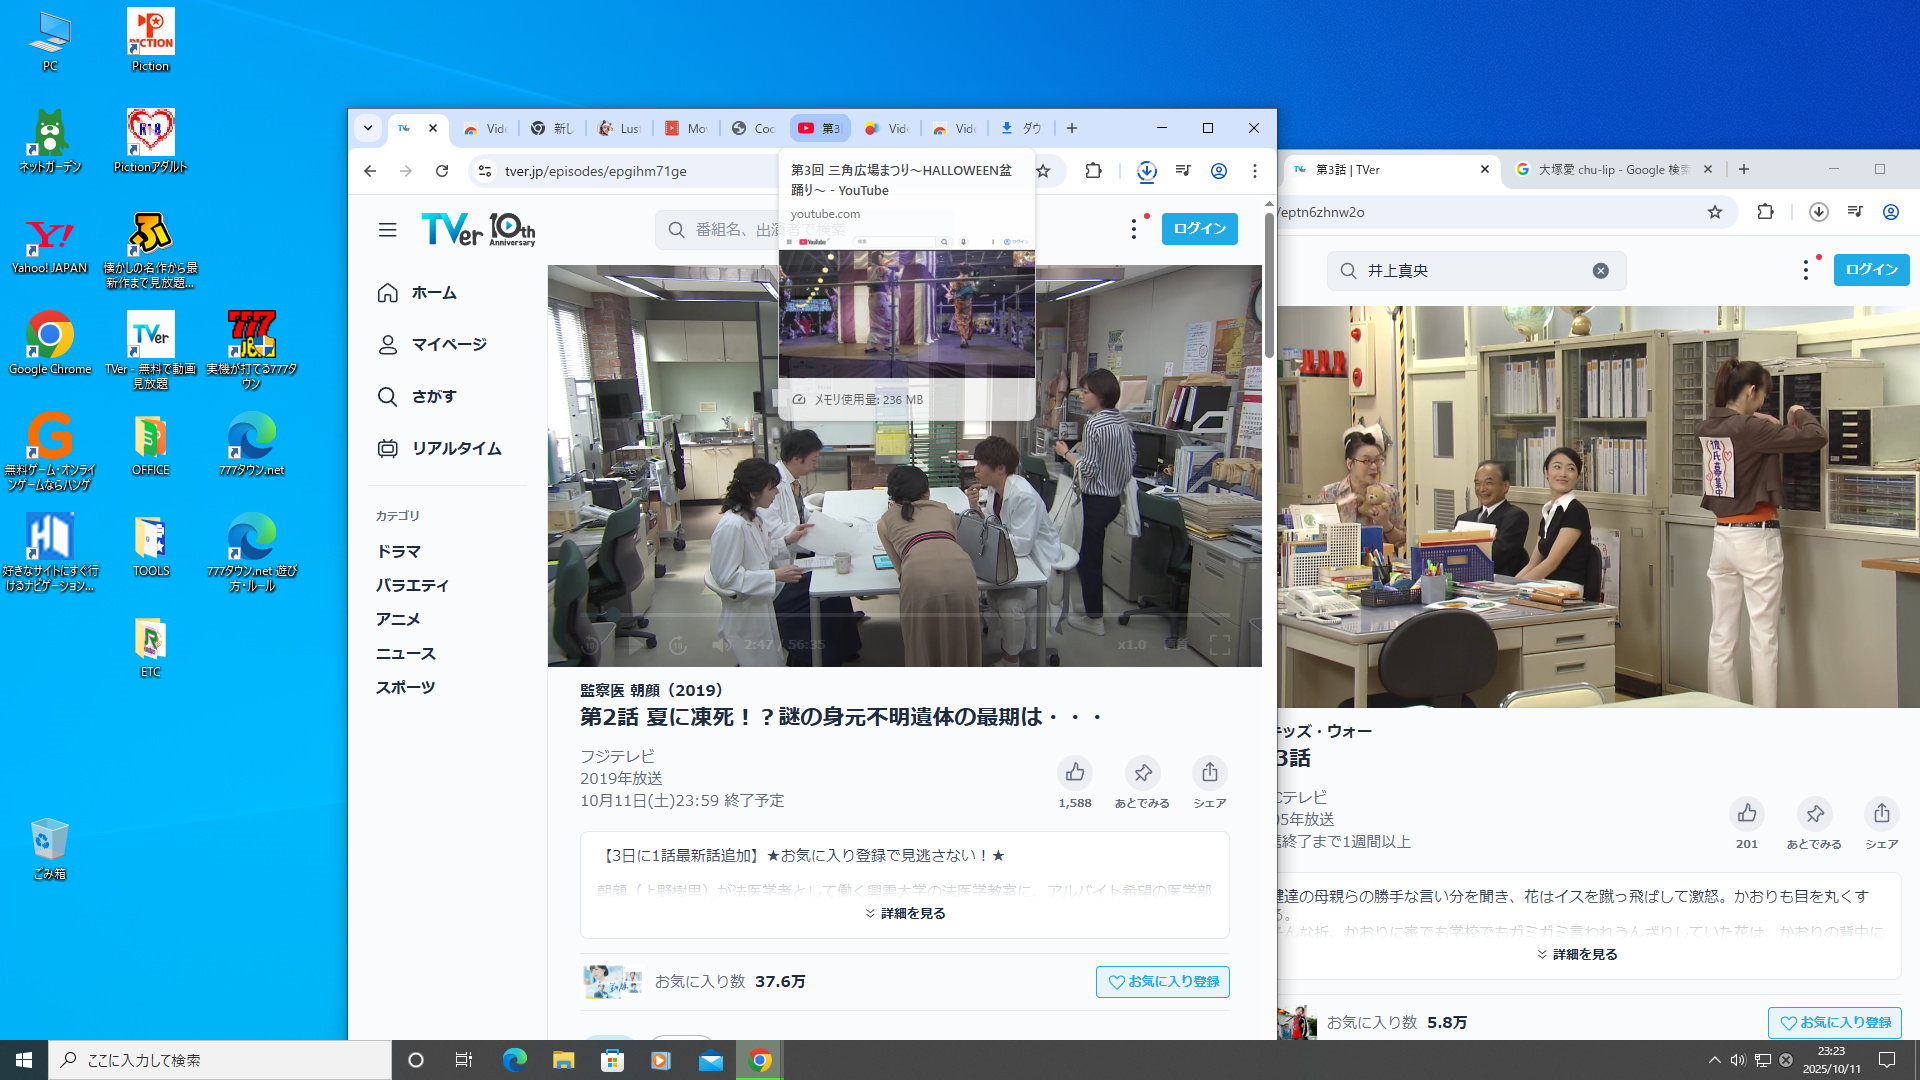Toggle お気に入り登録 button in right window
The height and width of the screenshot is (1080, 1920).
1834,1022
